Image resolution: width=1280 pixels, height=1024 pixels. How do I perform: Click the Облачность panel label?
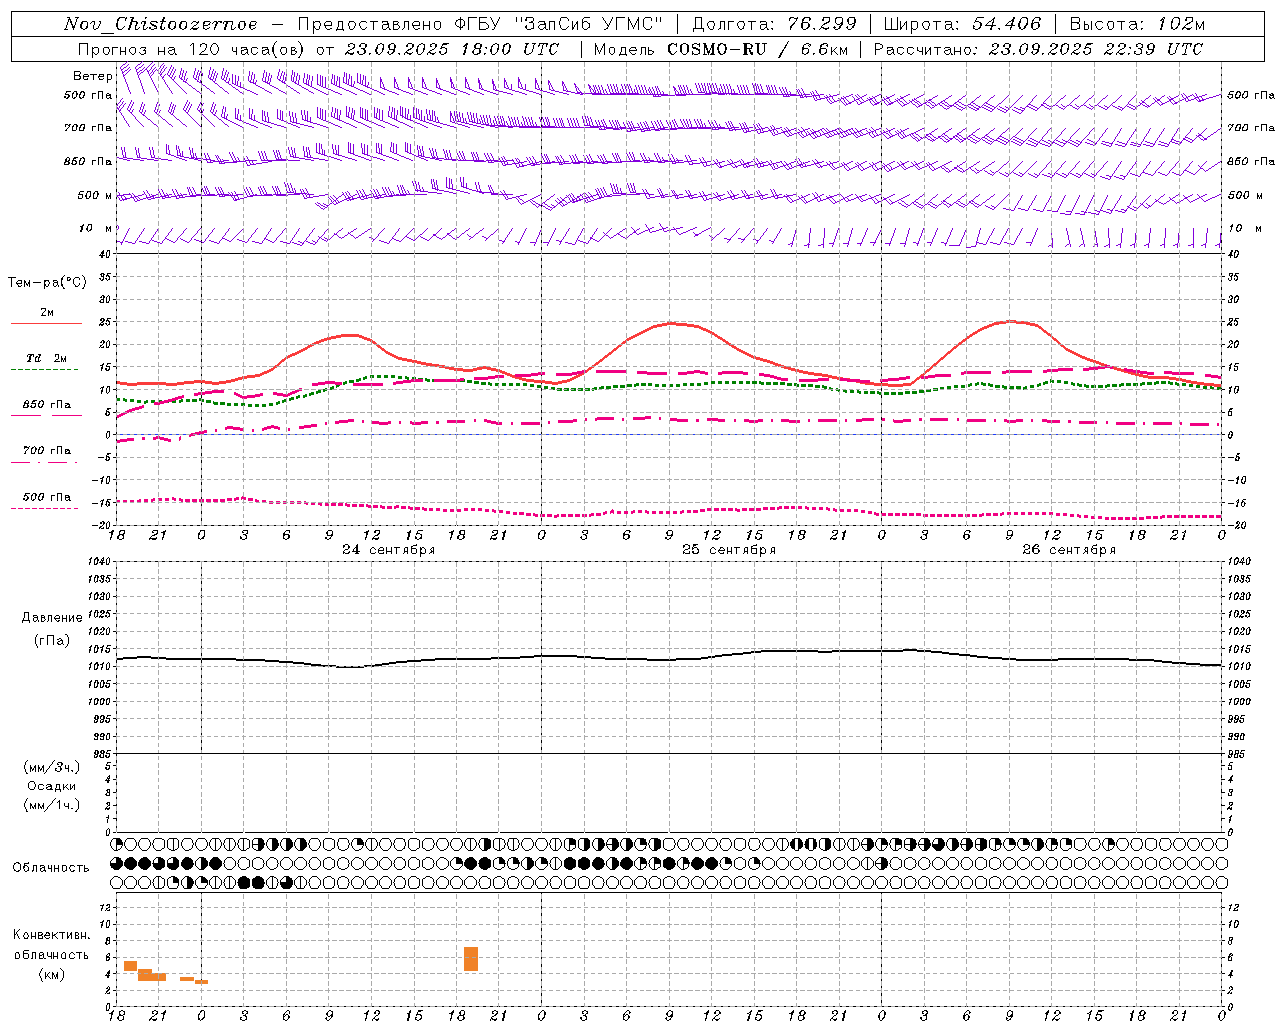[51, 868]
